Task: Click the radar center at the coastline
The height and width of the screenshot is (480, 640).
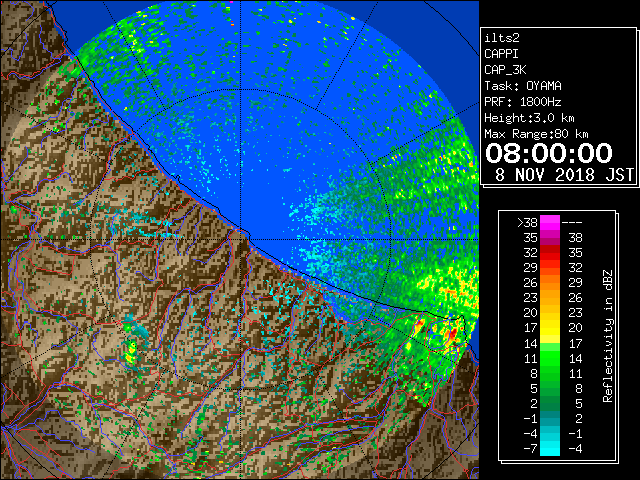Action: click(x=241, y=239)
